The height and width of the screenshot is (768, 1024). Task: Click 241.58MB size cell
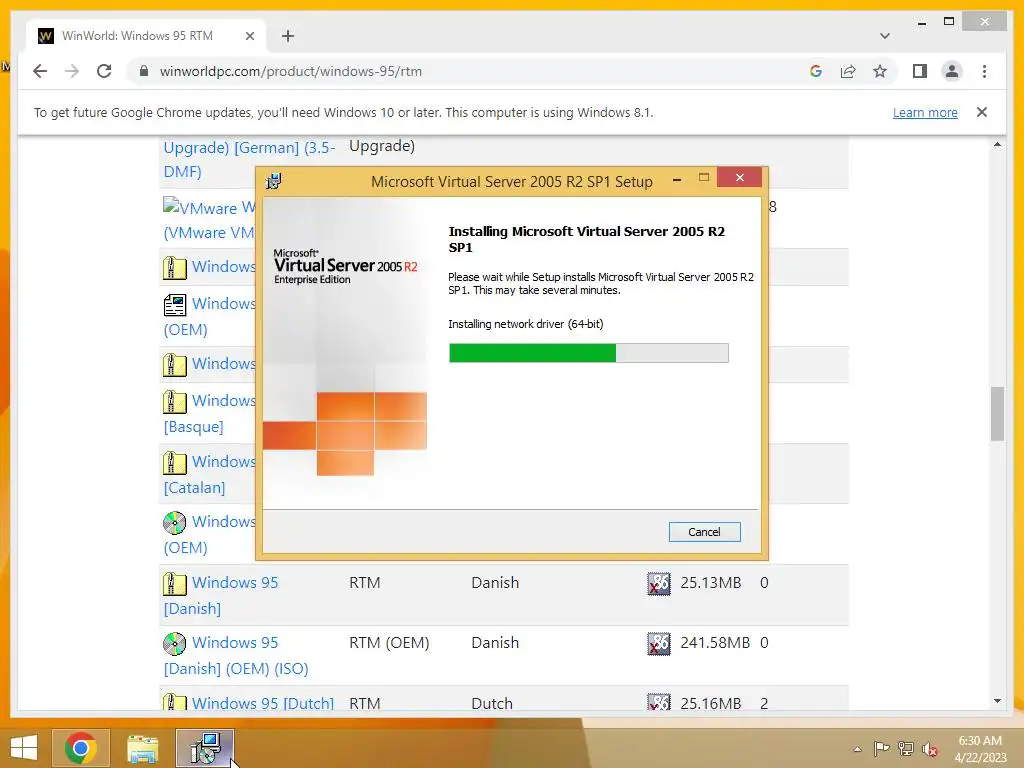click(714, 643)
